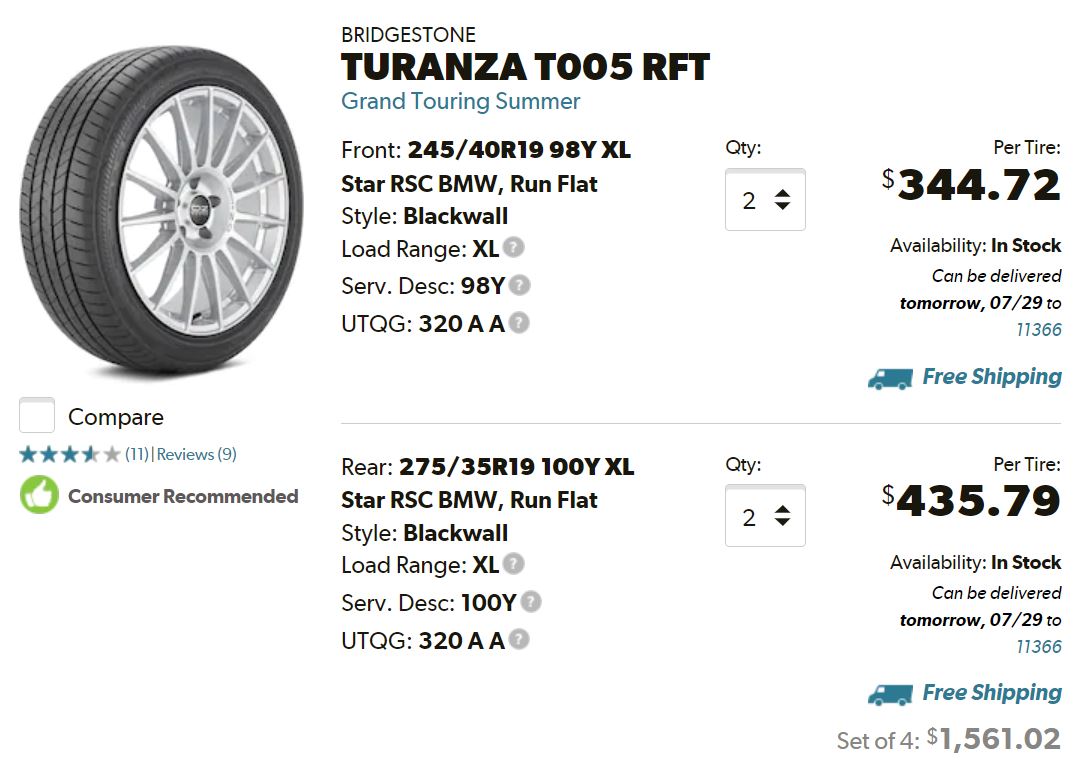This screenshot has width=1078, height=766.
Task: Click front tire free shipping truck icon
Action: 890,378
